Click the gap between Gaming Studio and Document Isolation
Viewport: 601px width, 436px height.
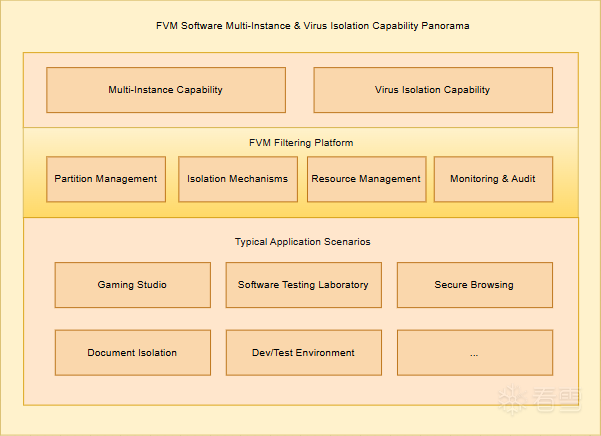[132, 319]
